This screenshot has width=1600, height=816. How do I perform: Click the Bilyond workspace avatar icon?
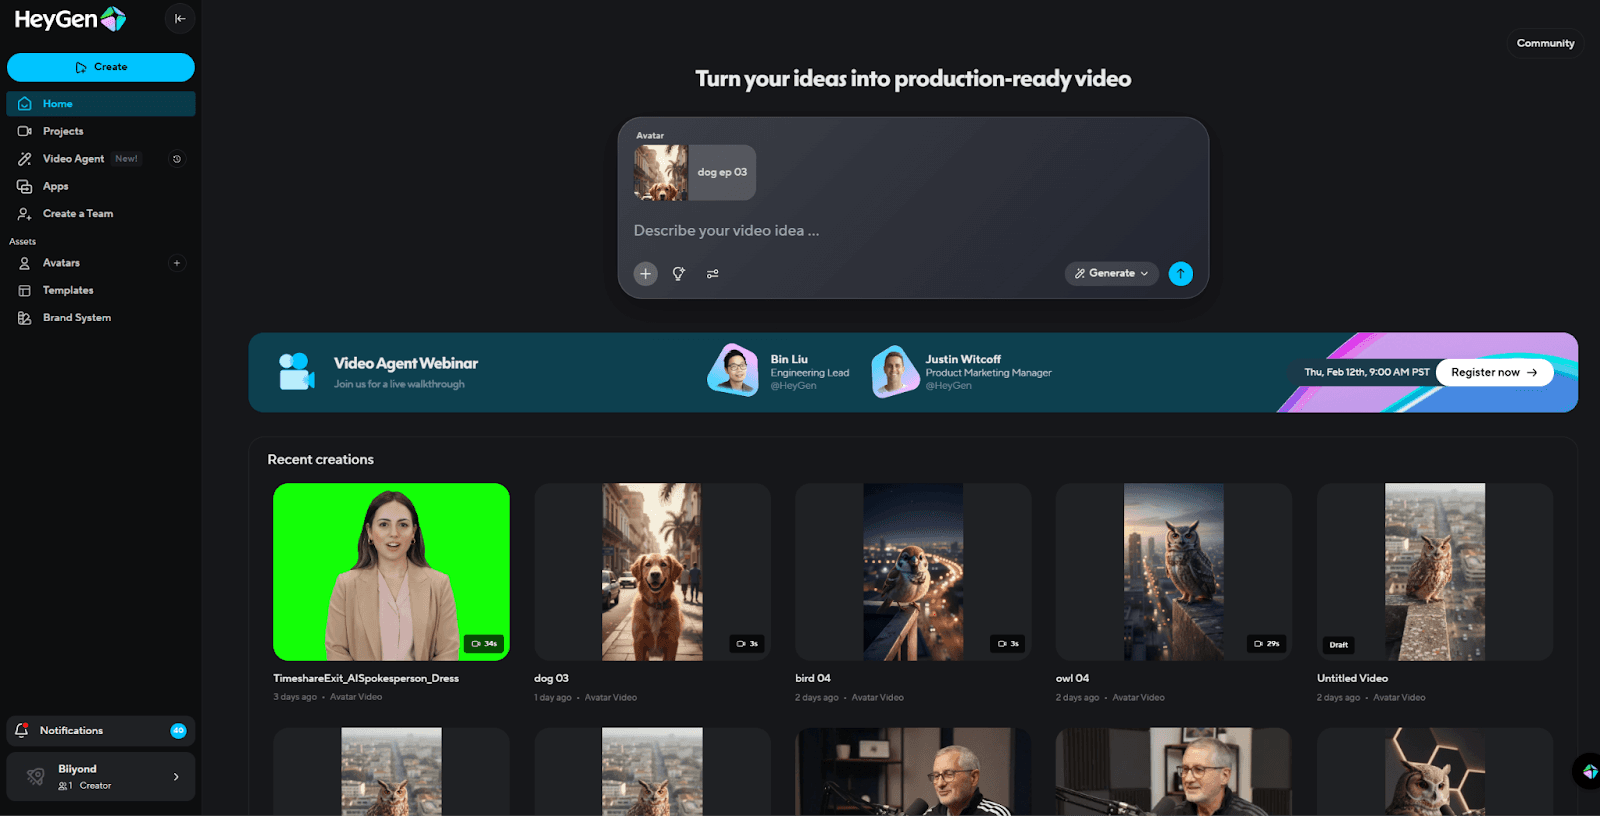pos(35,777)
